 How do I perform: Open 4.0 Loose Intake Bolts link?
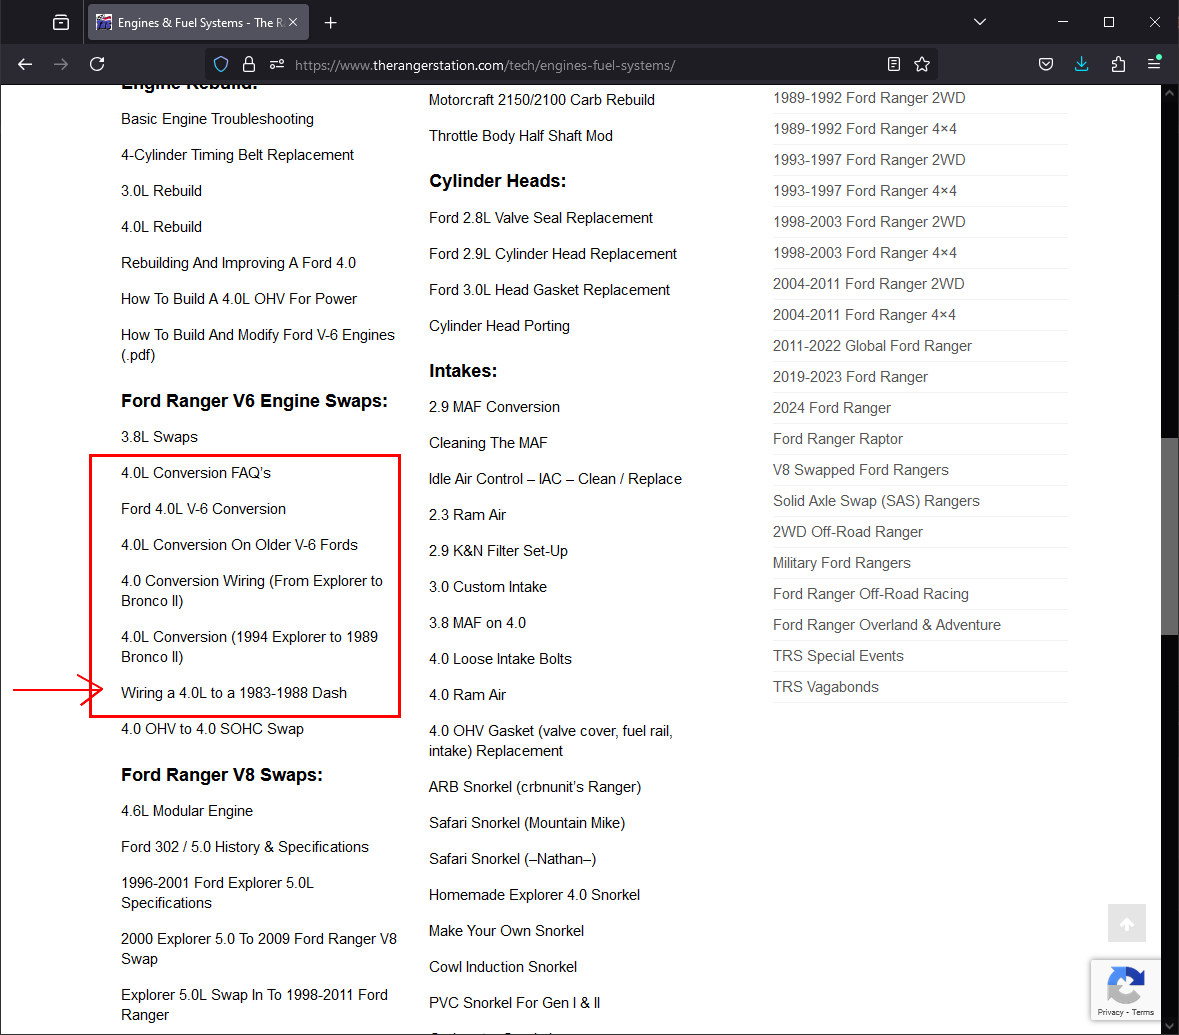coord(501,659)
